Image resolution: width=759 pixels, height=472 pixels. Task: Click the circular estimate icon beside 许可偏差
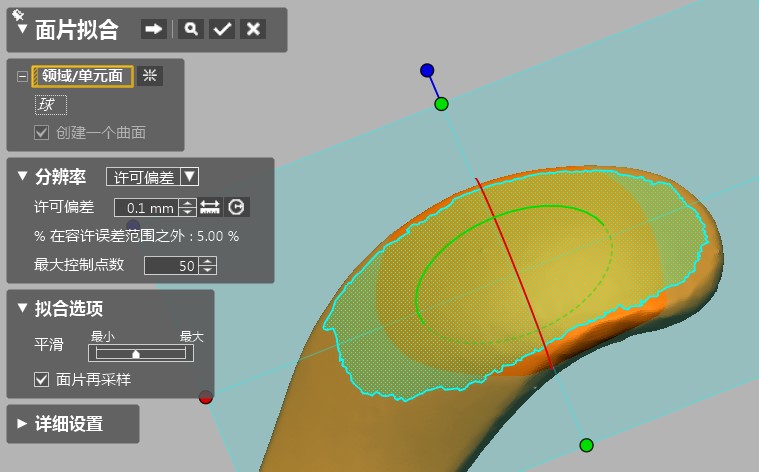tap(237, 207)
